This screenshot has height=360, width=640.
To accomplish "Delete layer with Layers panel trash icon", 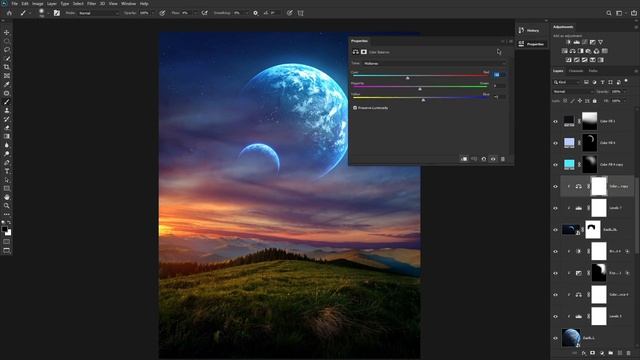I will tap(629, 353).
